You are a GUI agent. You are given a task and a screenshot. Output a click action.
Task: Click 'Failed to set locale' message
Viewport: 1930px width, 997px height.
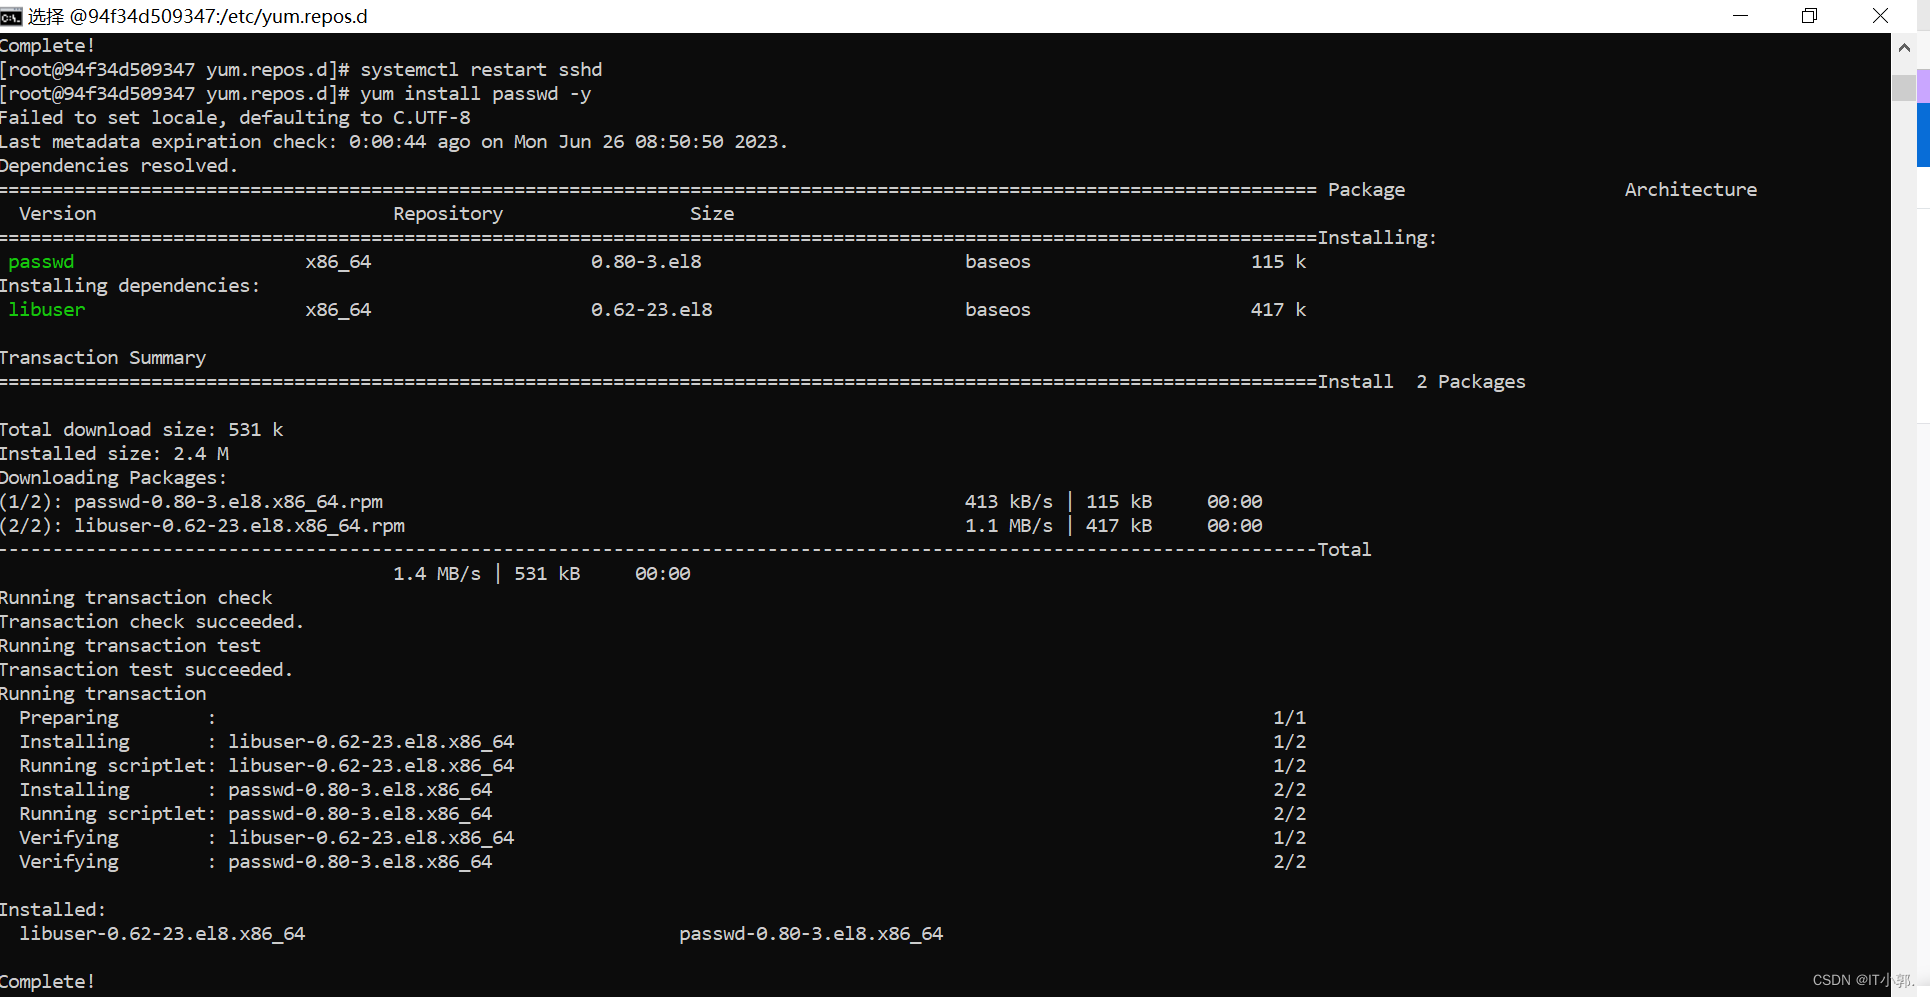pos(235,117)
